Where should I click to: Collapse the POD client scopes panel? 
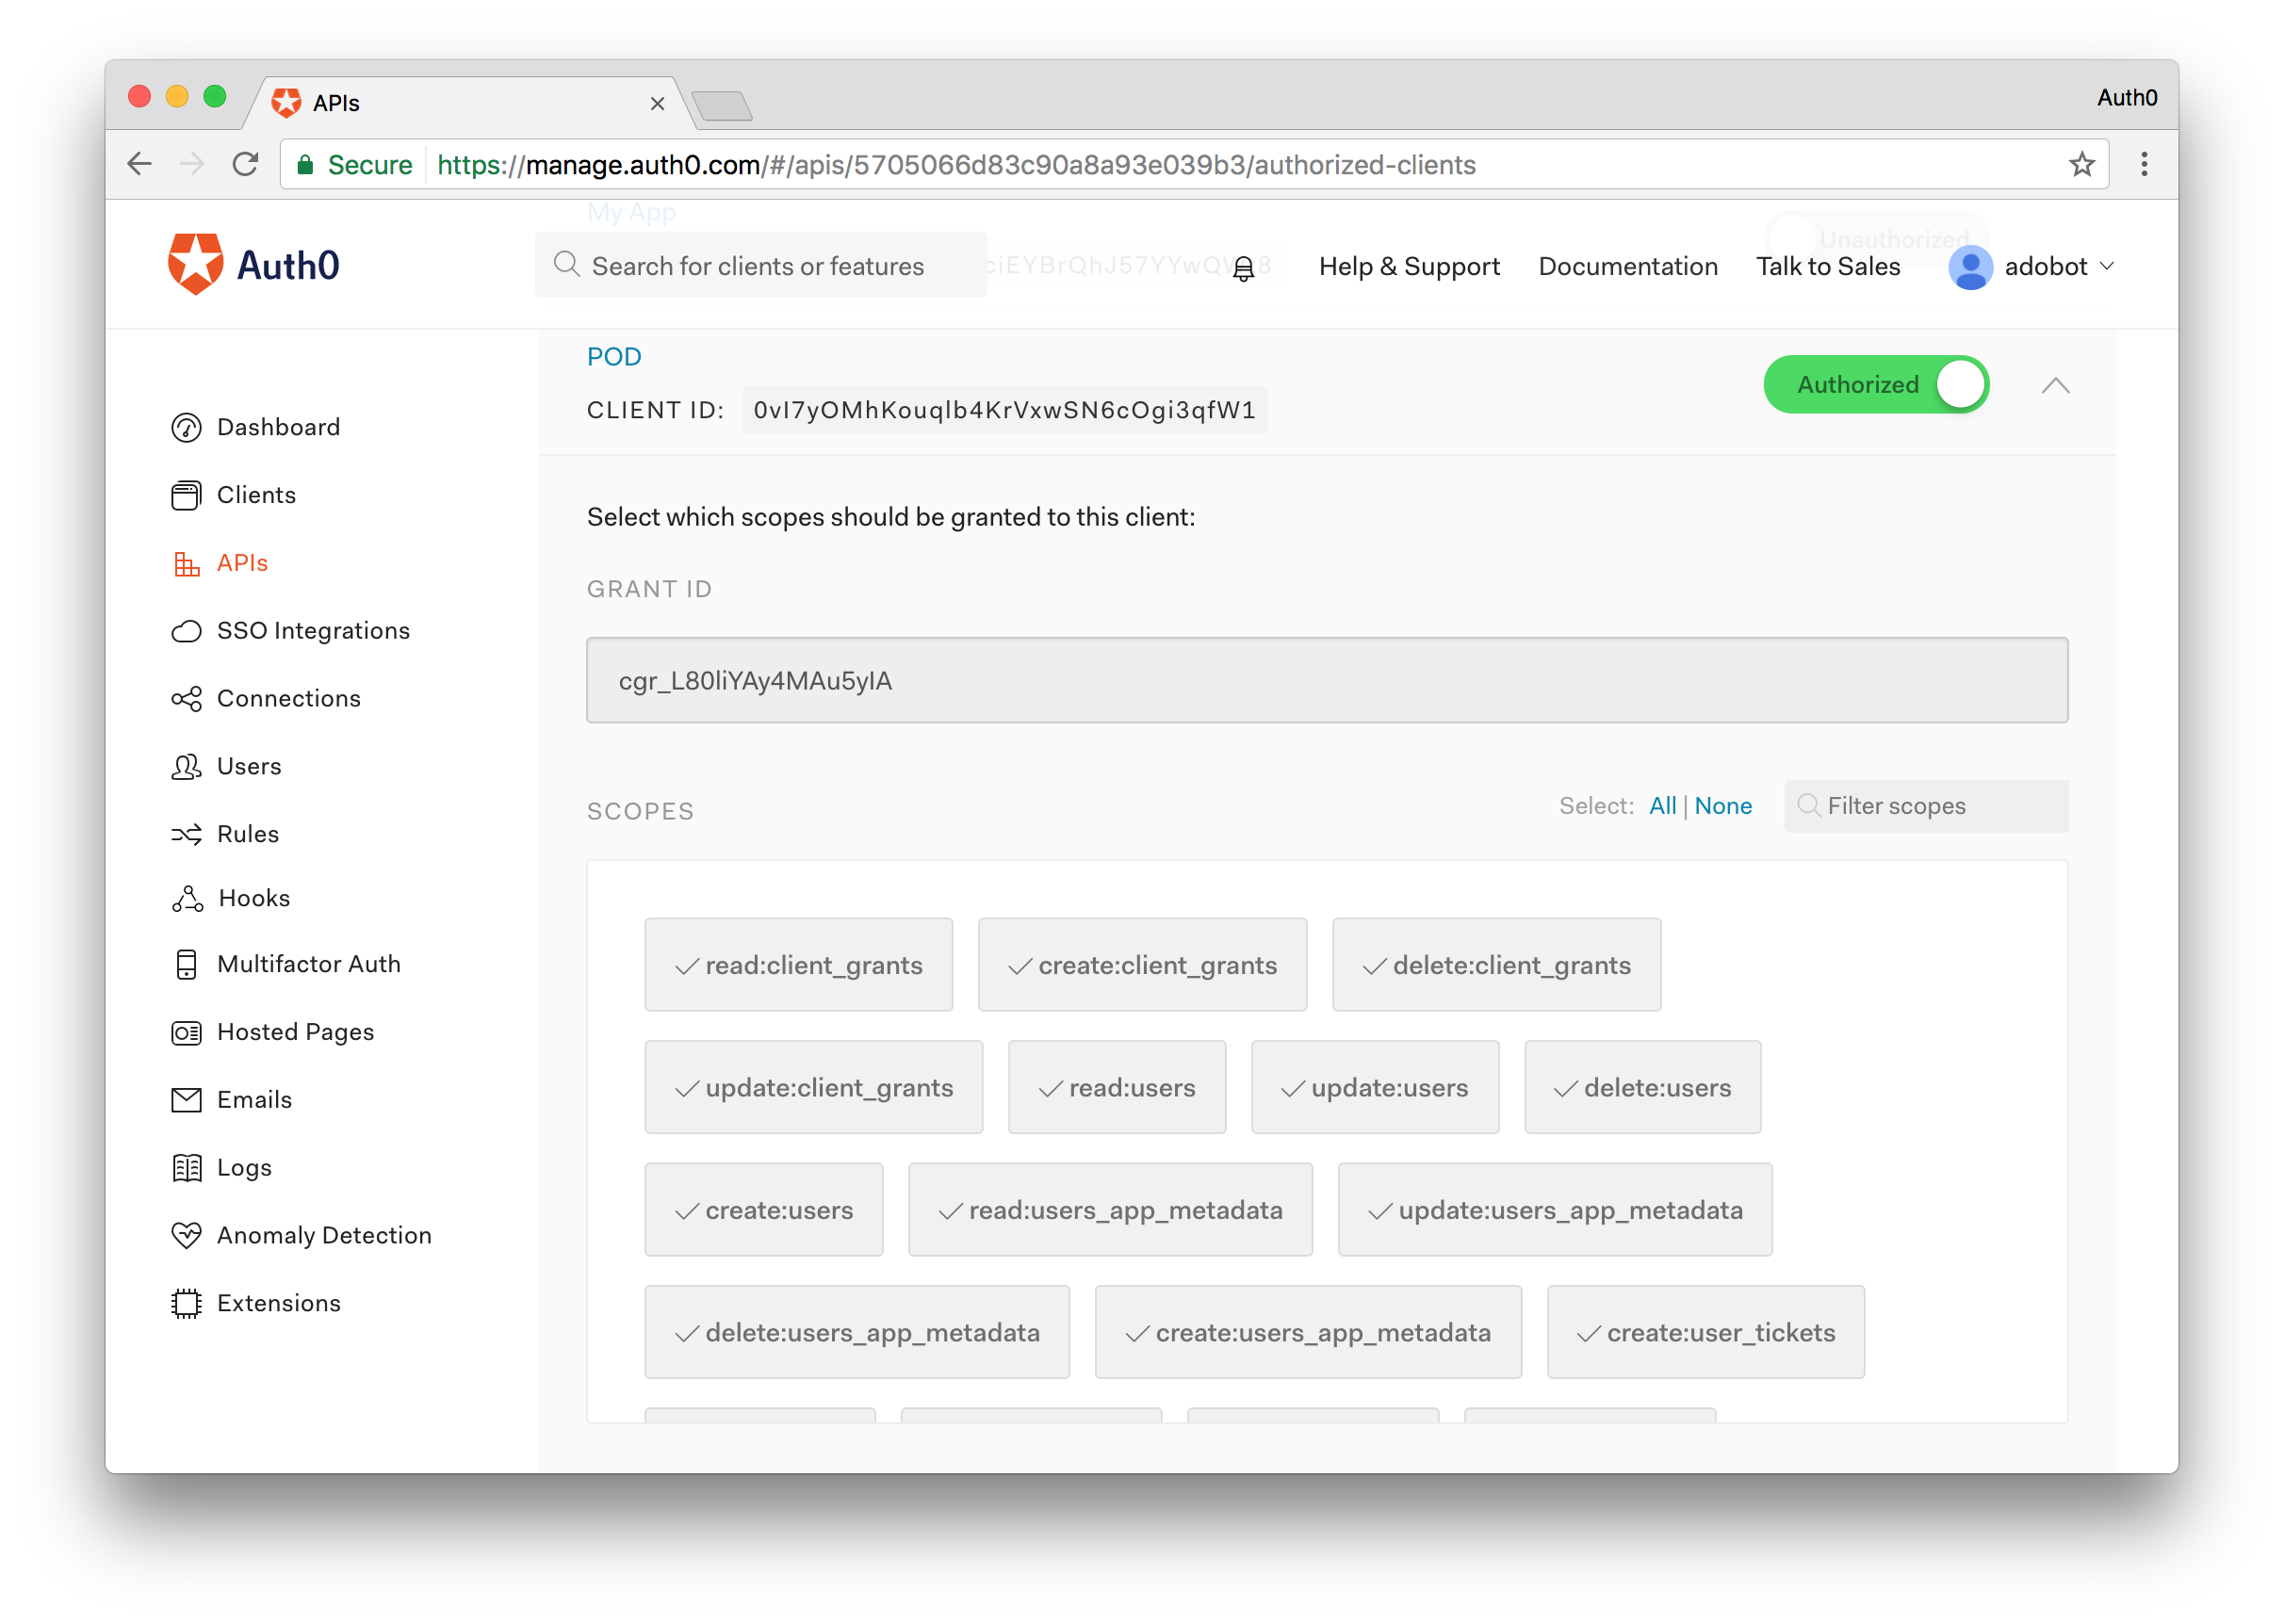pos(2055,386)
